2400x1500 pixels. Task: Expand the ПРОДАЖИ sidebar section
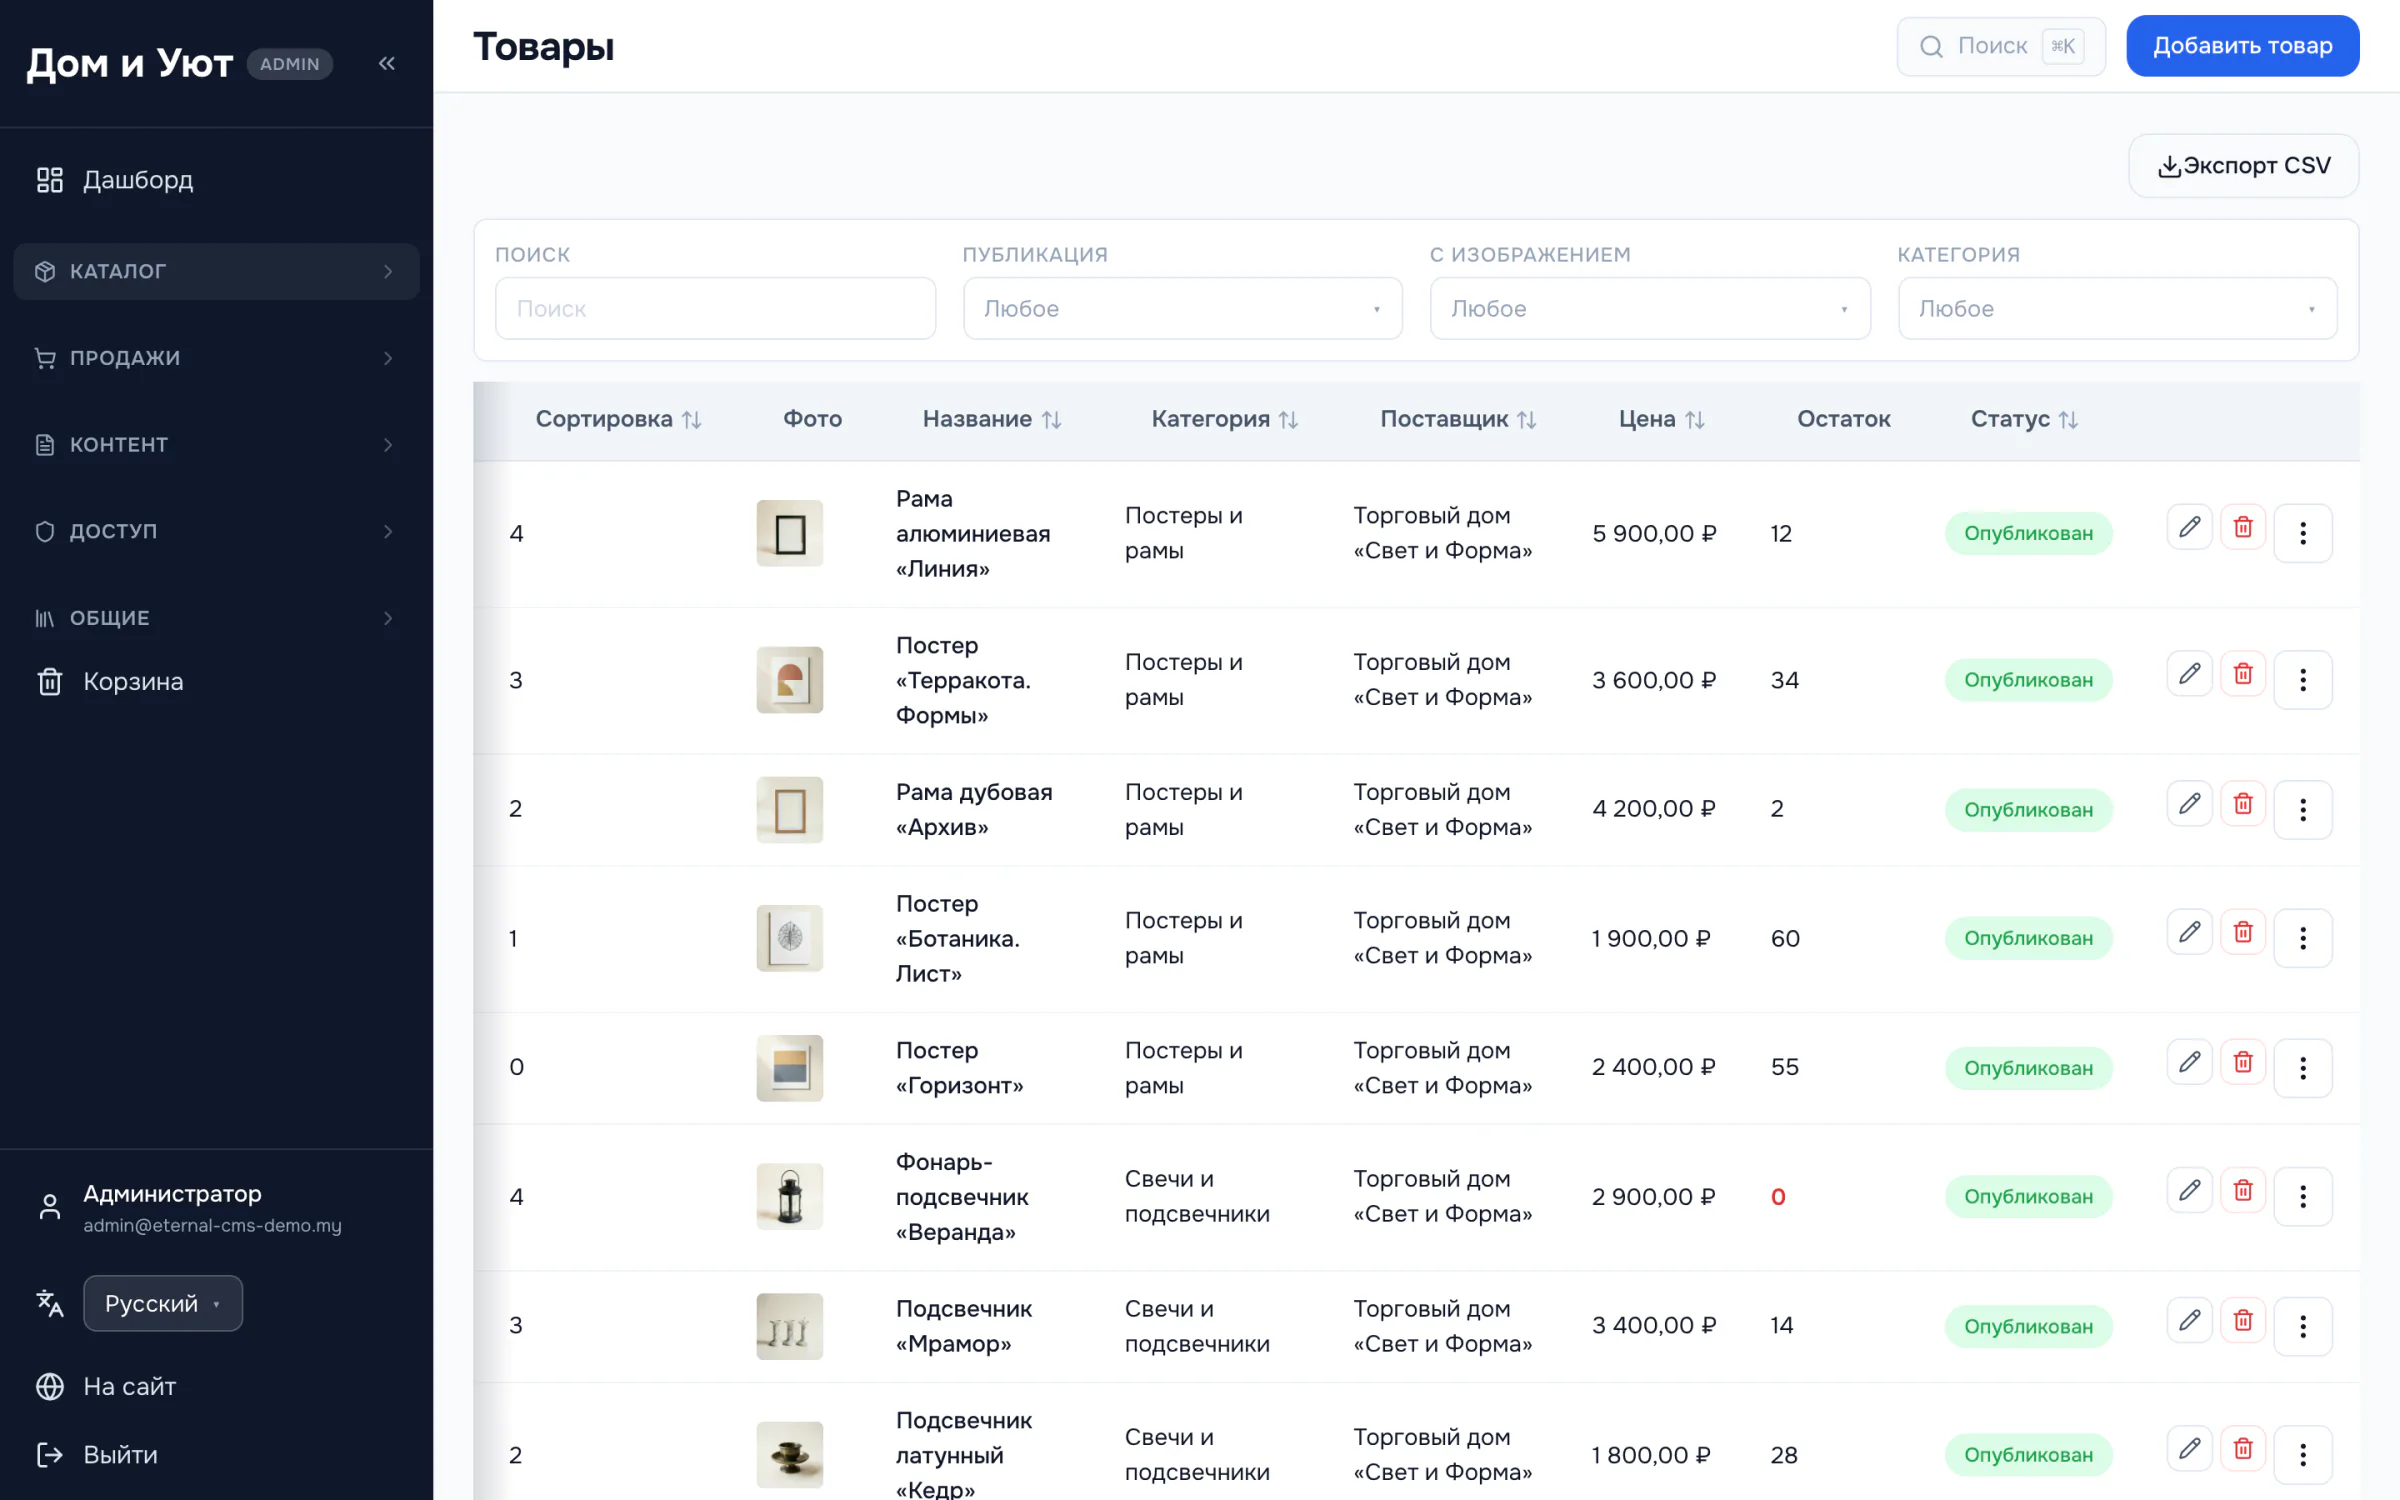tap(216, 358)
